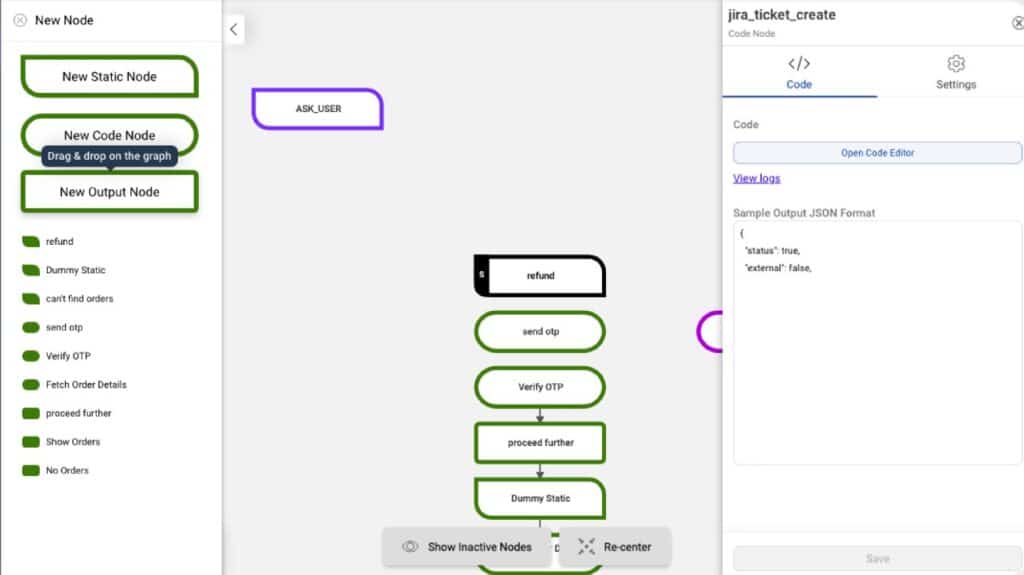Viewport: 1024px width, 575px height.
Task: Click the eye icon for inactive nodes
Action: (410, 547)
